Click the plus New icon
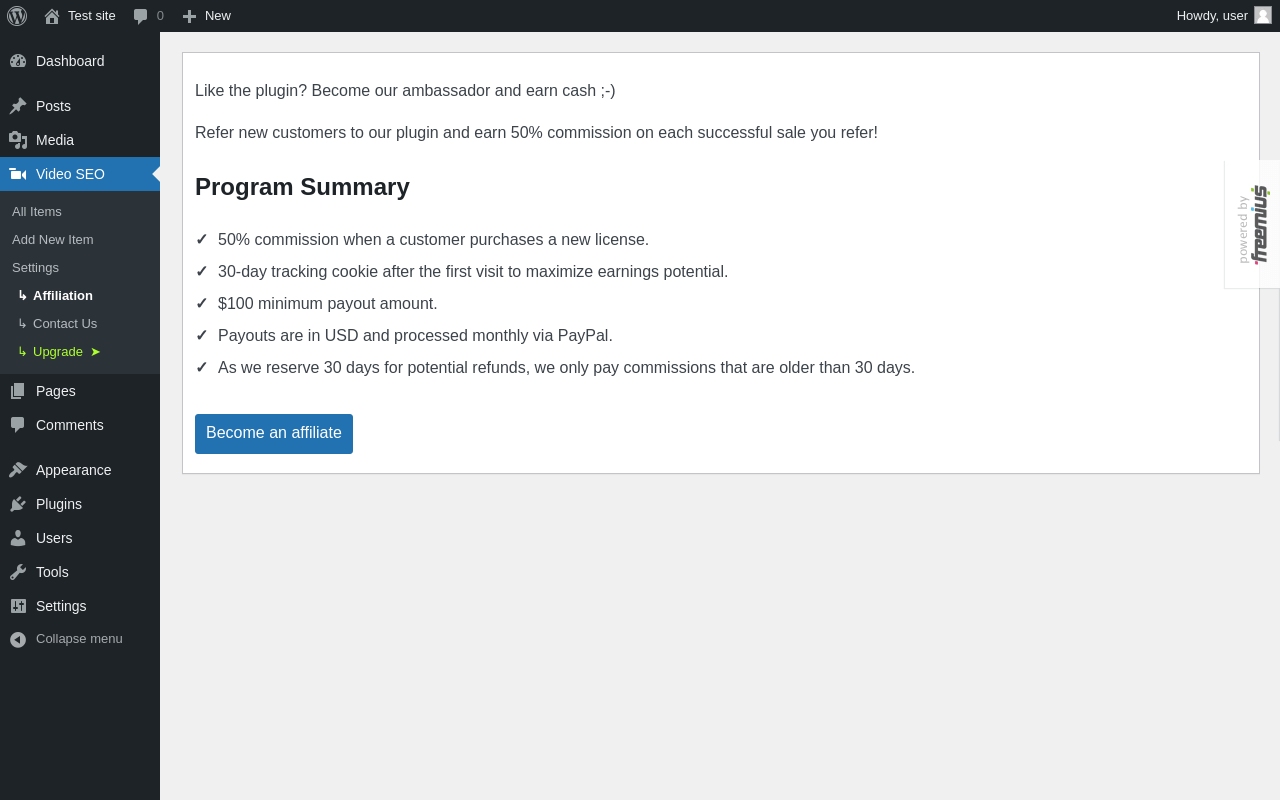The image size is (1280, 800). pyautogui.click(x=189, y=16)
